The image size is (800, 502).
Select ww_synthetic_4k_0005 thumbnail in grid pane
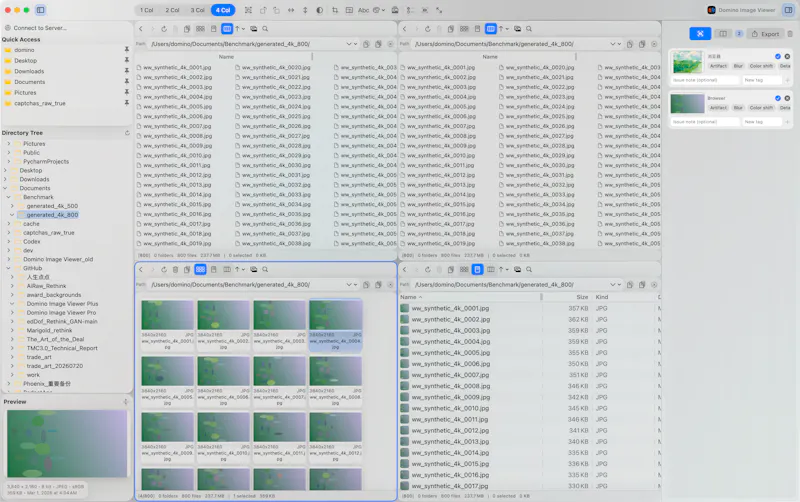pyautogui.click(x=167, y=380)
